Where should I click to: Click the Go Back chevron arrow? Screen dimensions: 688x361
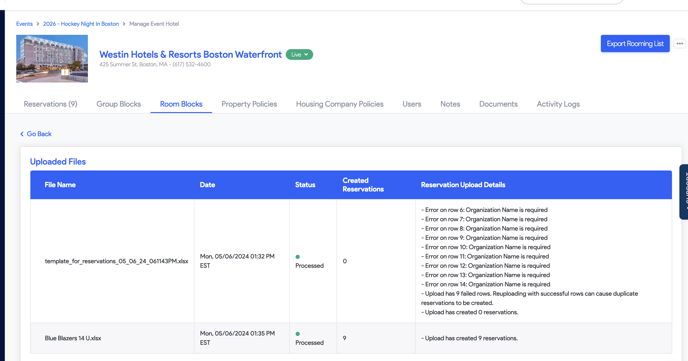click(22, 134)
